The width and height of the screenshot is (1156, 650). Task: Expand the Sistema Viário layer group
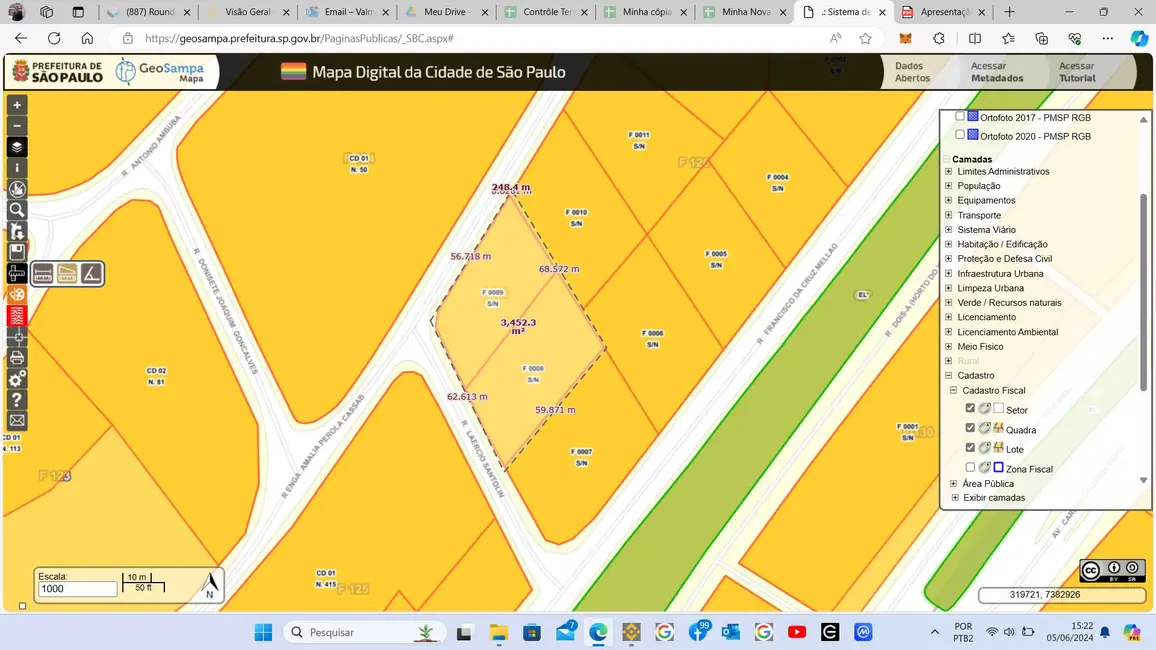(949, 230)
